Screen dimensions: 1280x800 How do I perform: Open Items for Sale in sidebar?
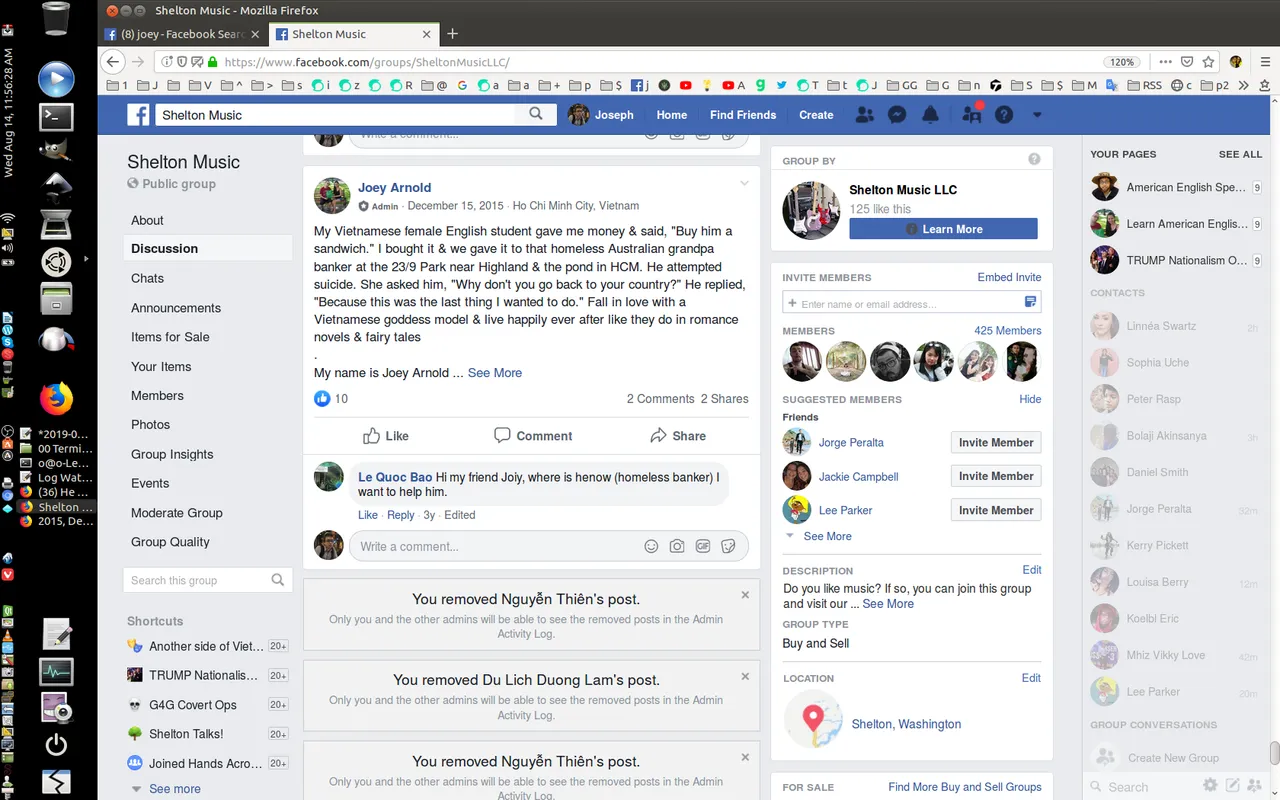(x=170, y=337)
